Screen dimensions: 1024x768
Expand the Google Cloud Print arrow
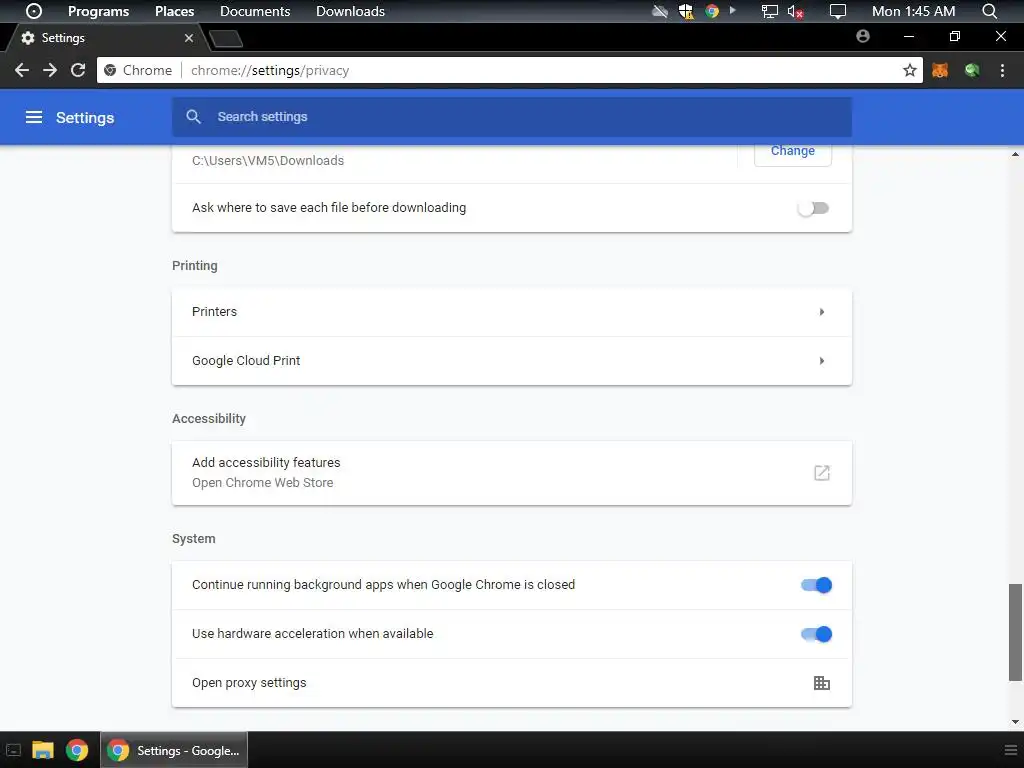pos(822,361)
